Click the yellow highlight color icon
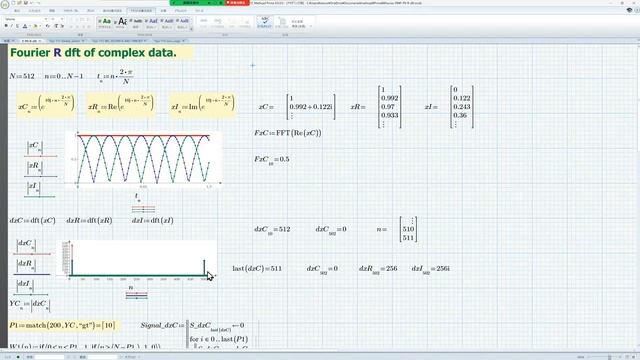This screenshot has height=360, width=640. pos(36,26)
